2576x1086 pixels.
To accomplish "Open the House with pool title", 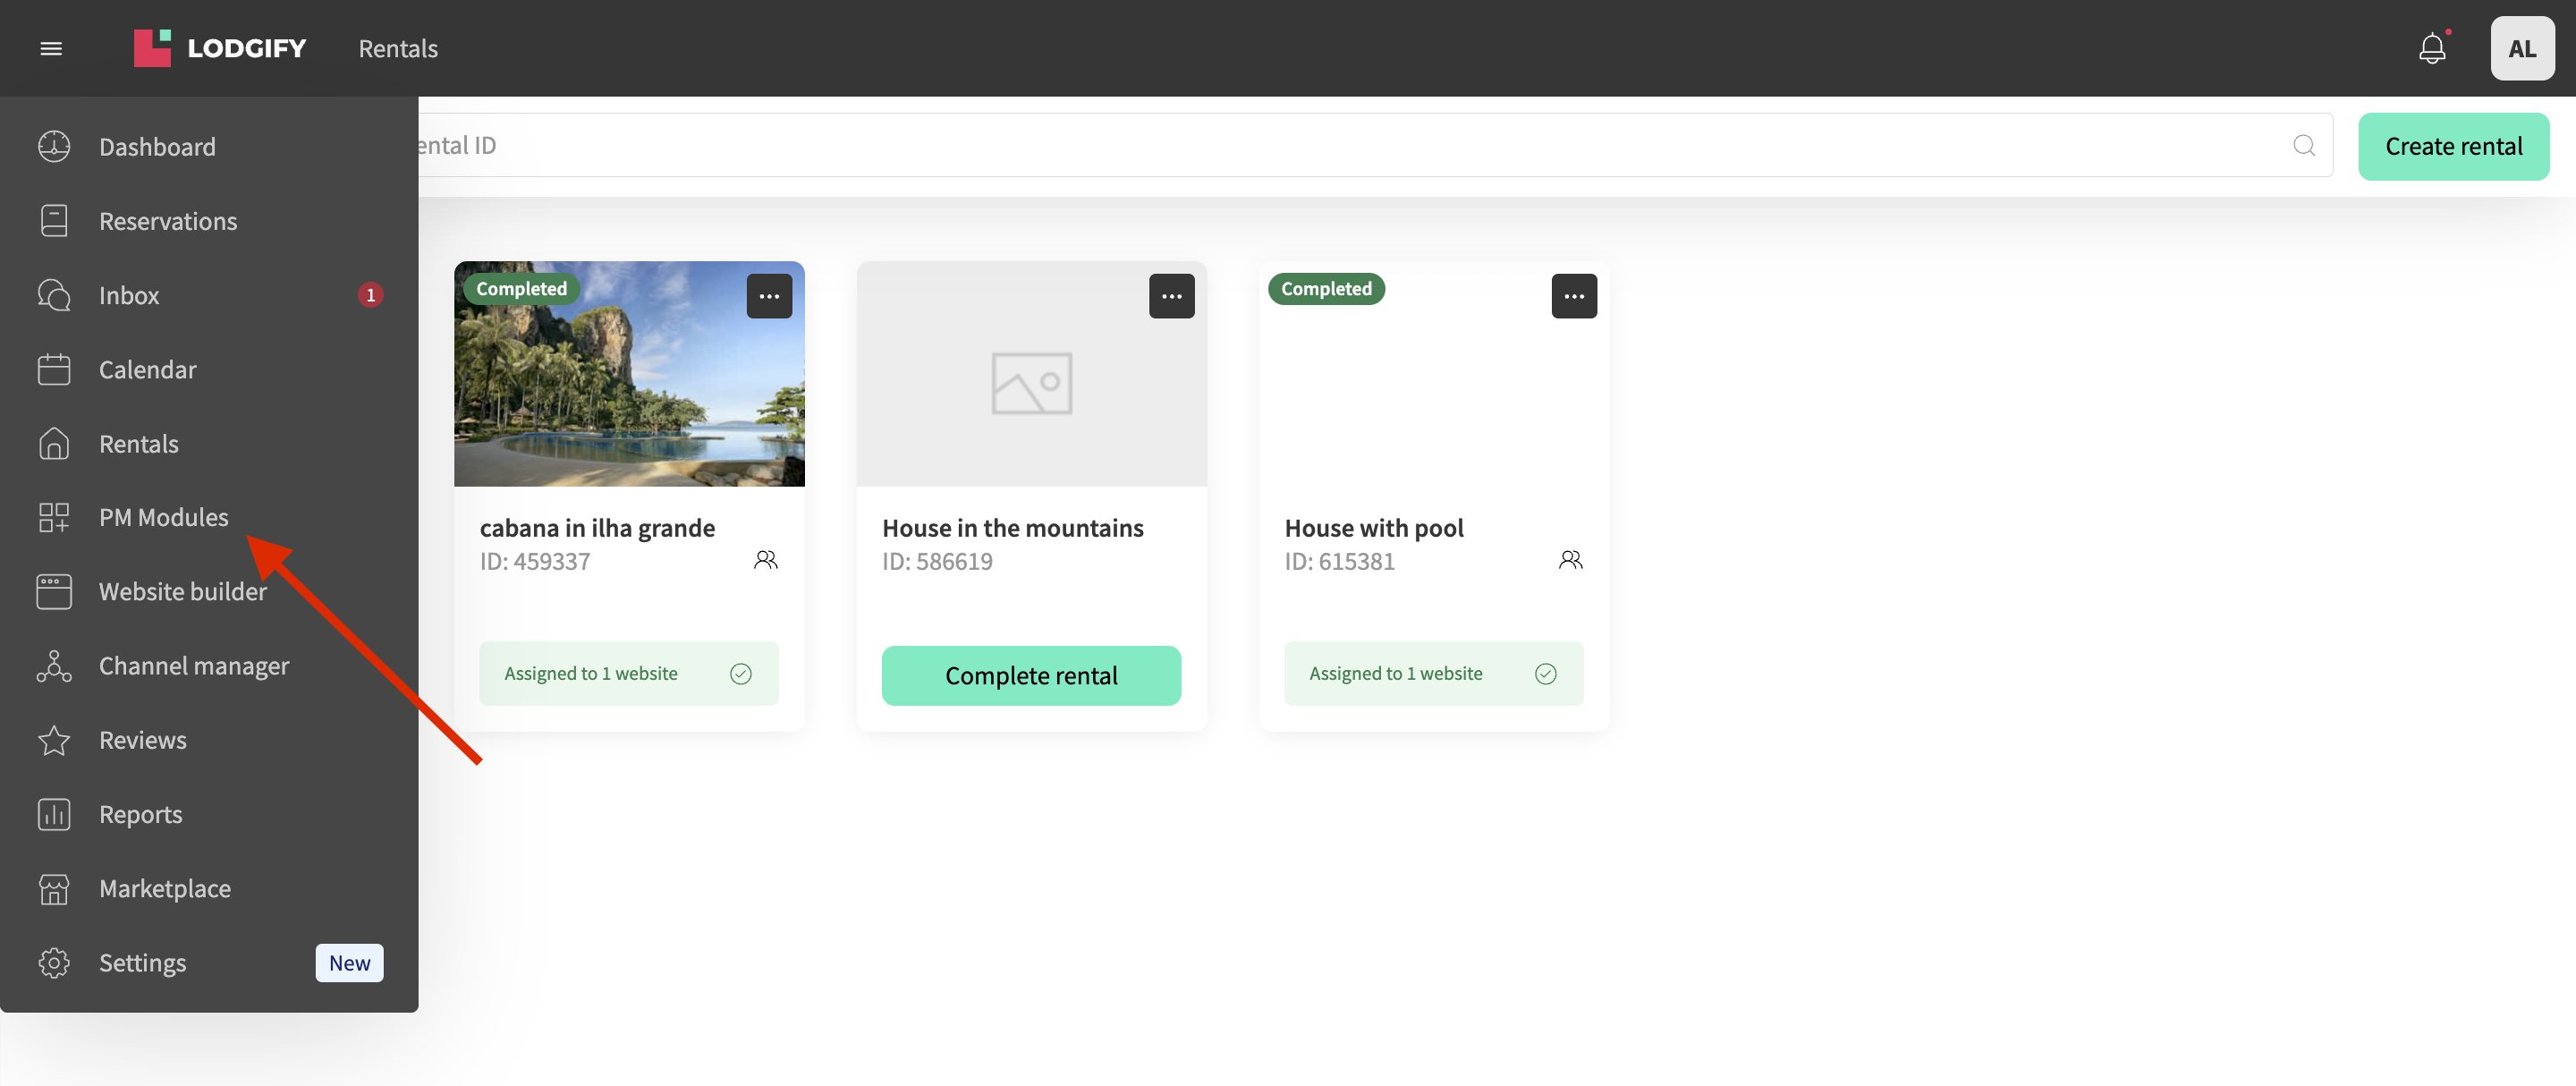I will 1374,527.
